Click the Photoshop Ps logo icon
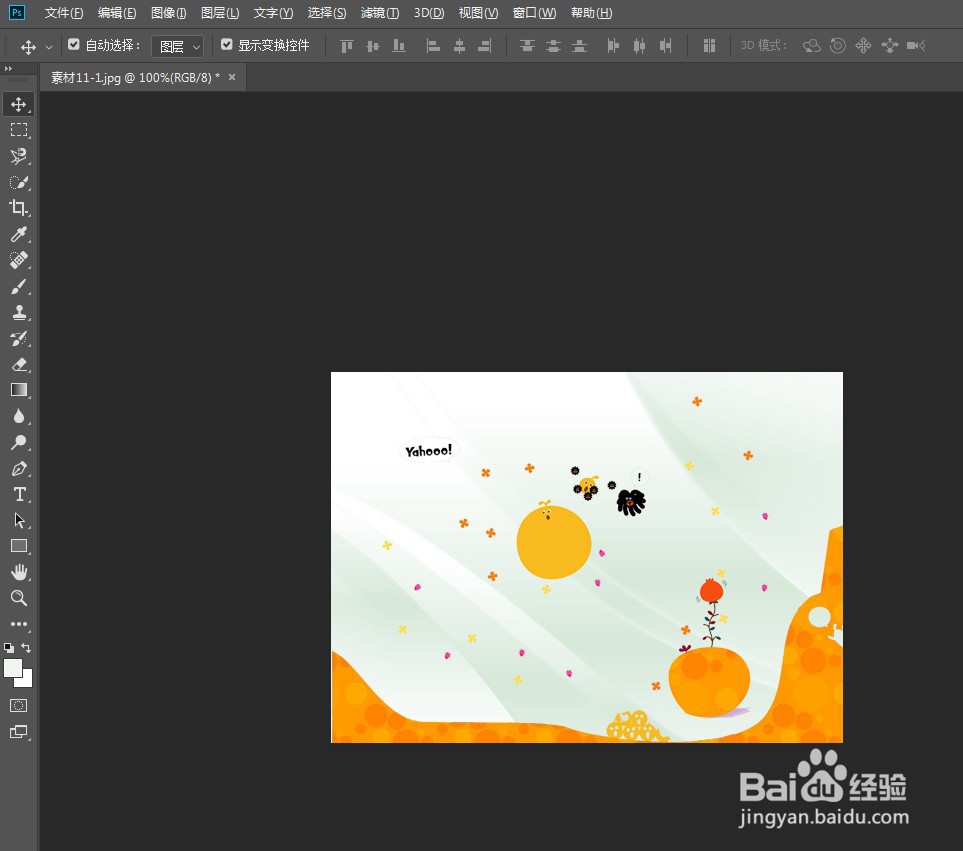Screen dimensions: 963x851 point(17,12)
